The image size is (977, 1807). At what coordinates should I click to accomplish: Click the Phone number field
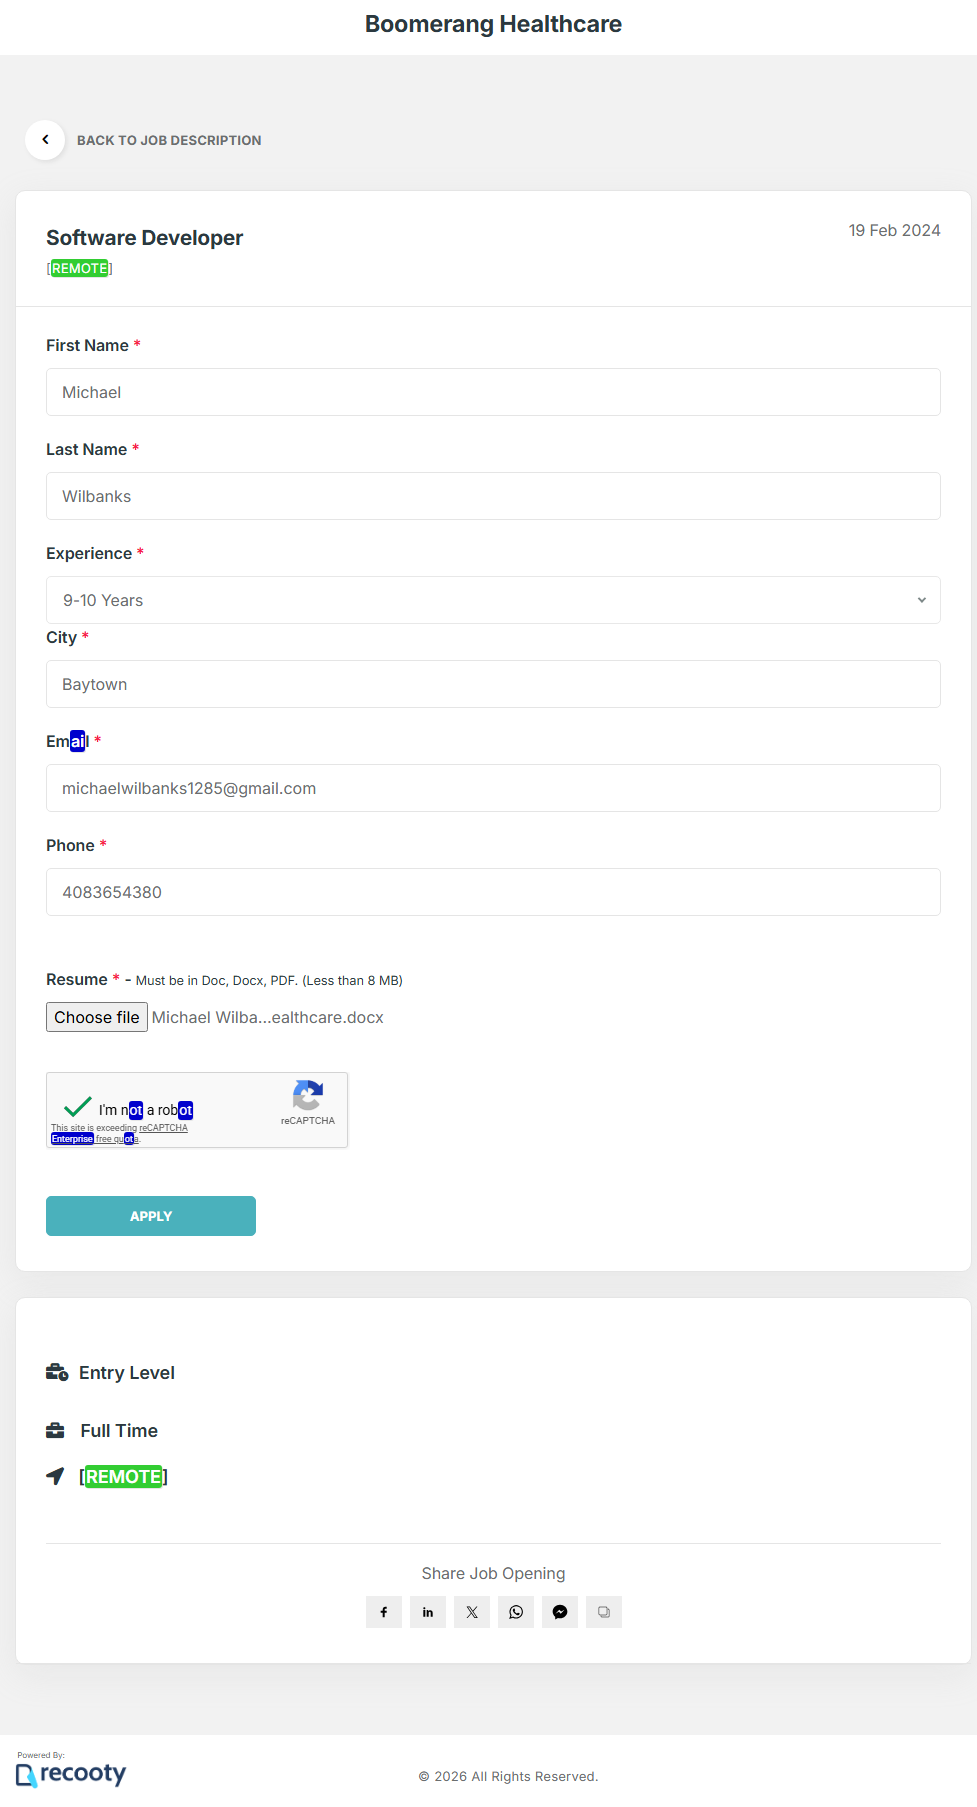tap(493, 892)
